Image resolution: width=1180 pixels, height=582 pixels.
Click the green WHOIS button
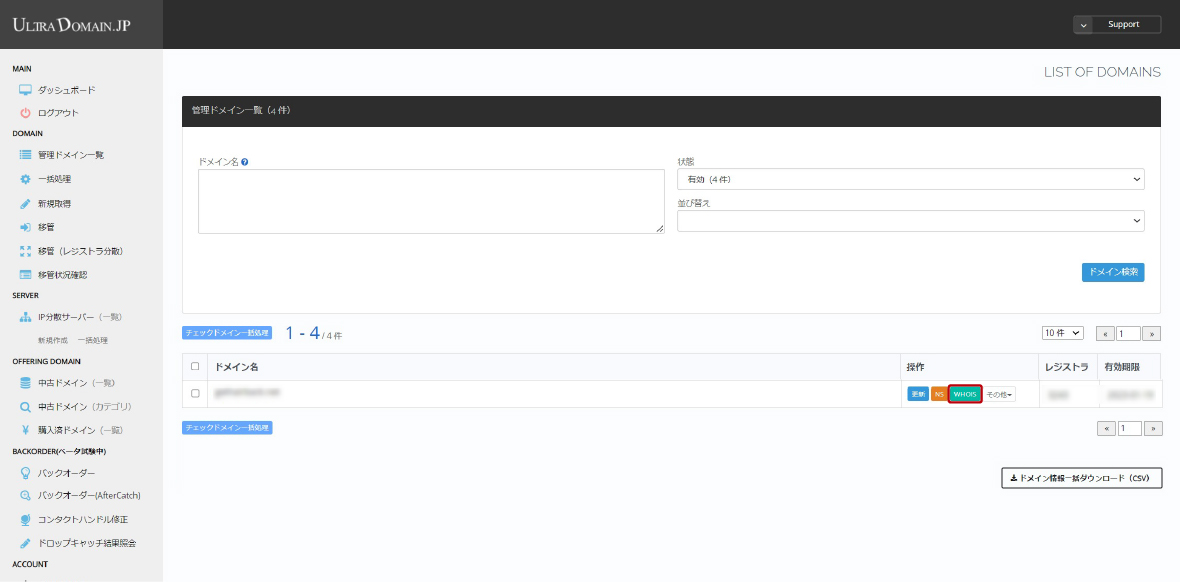point(965,394)
